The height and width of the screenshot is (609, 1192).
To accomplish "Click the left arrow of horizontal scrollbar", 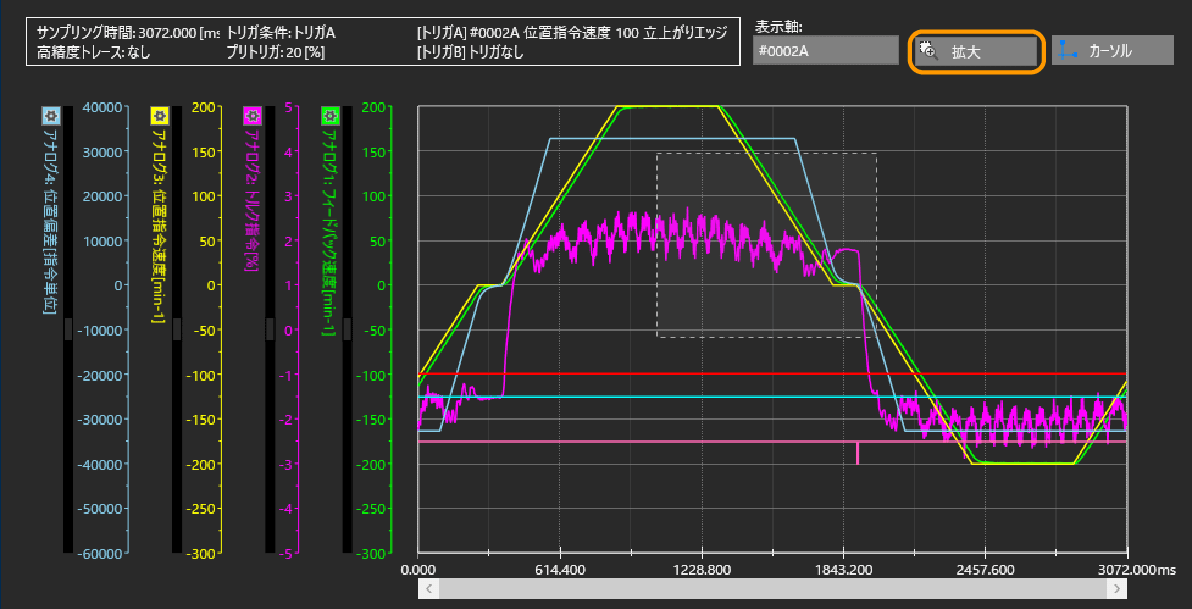I will click(428, 589).
